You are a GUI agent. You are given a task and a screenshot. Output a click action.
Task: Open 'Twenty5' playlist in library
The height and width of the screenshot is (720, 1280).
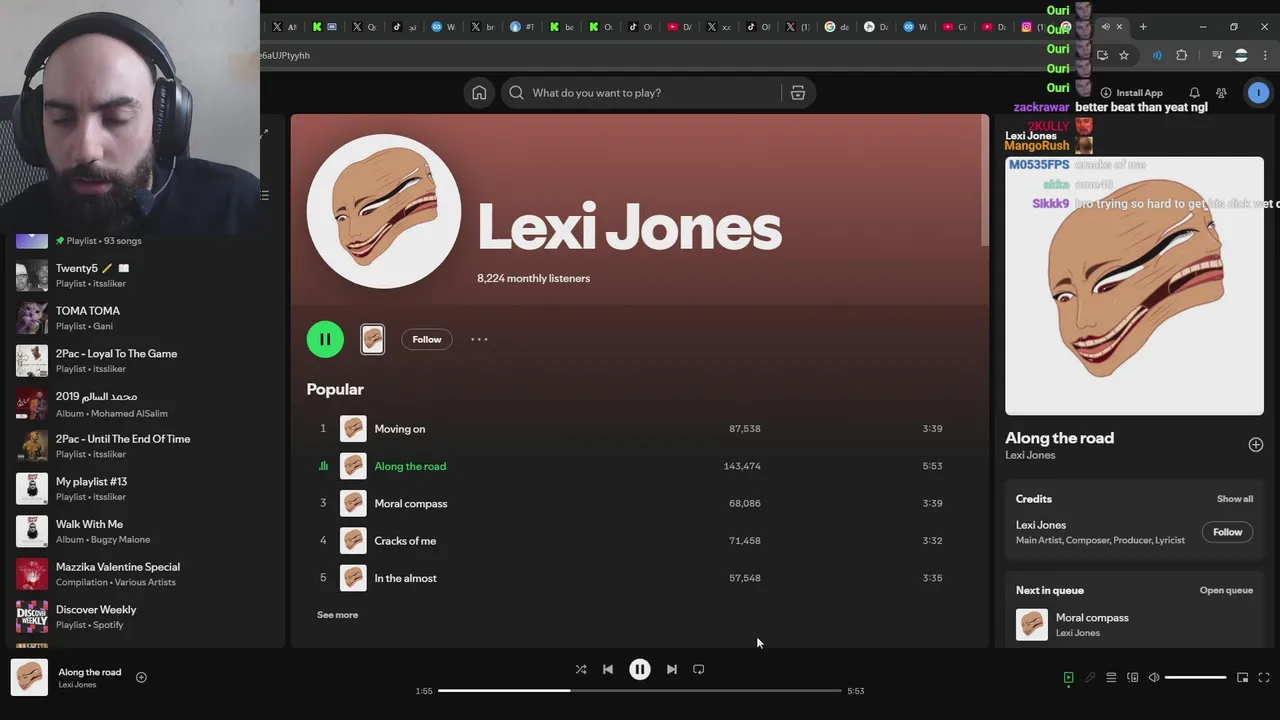click(x=145, y=275)
